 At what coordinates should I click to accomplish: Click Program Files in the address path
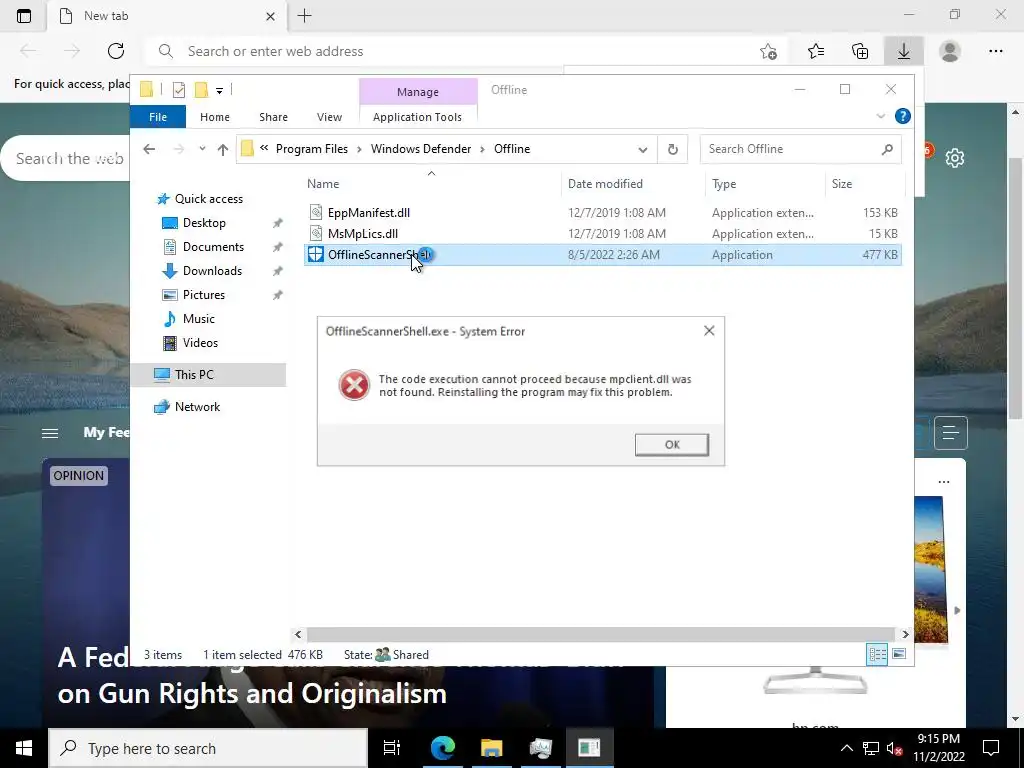tap(312, 149)
